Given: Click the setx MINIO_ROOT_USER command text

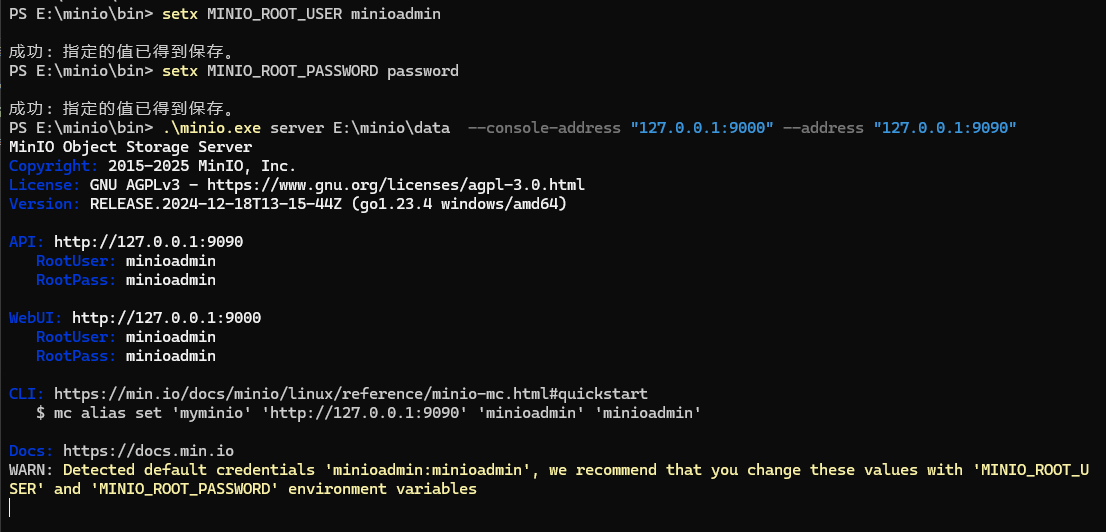Looking at the screenshot, I should [x=300, y=15].
